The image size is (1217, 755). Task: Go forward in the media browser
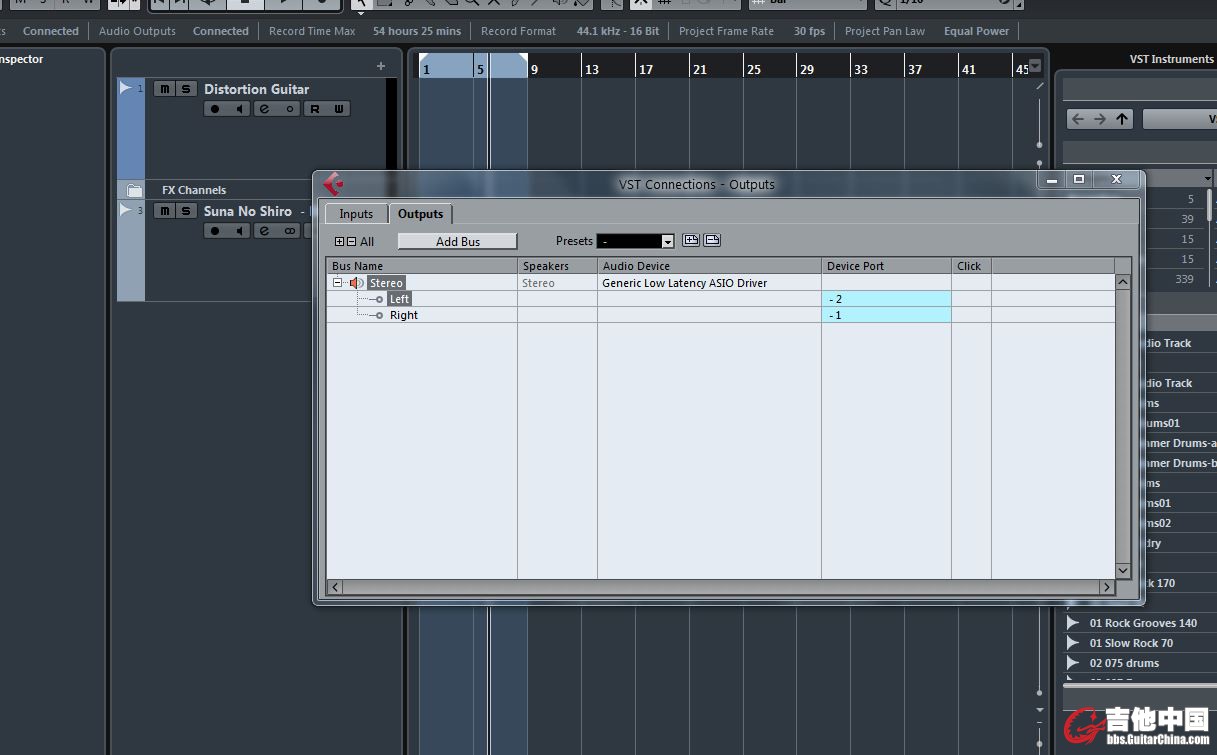[1100, 119]
